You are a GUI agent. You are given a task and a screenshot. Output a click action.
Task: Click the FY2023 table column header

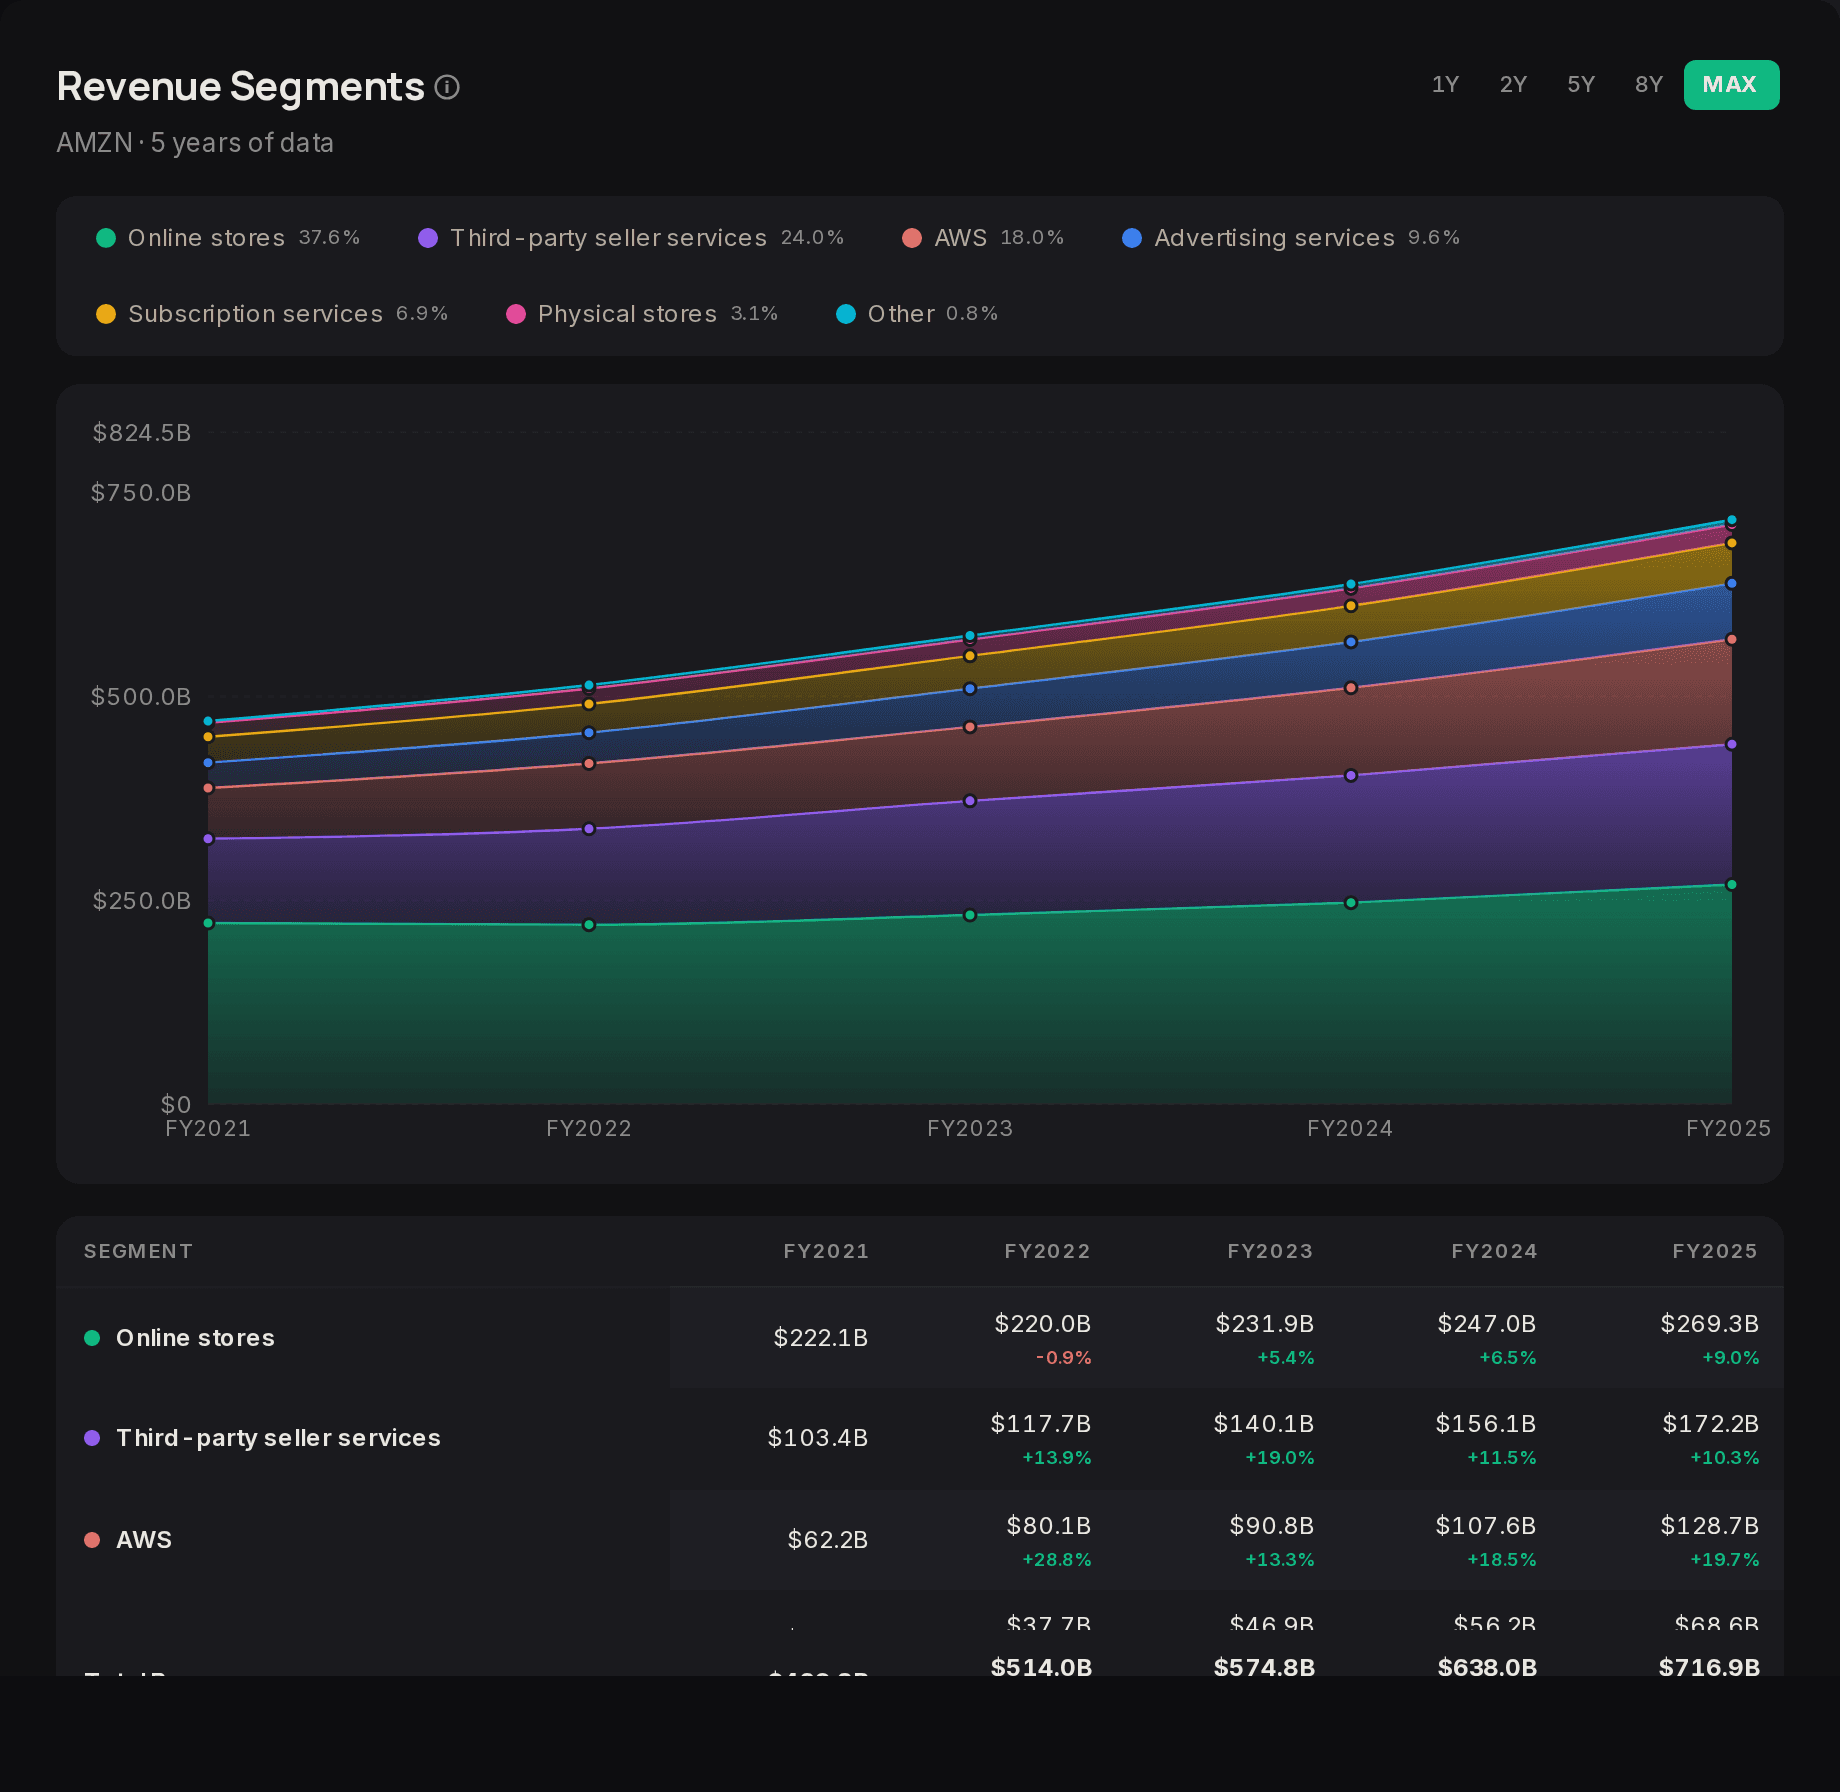pos(1270,1251)
